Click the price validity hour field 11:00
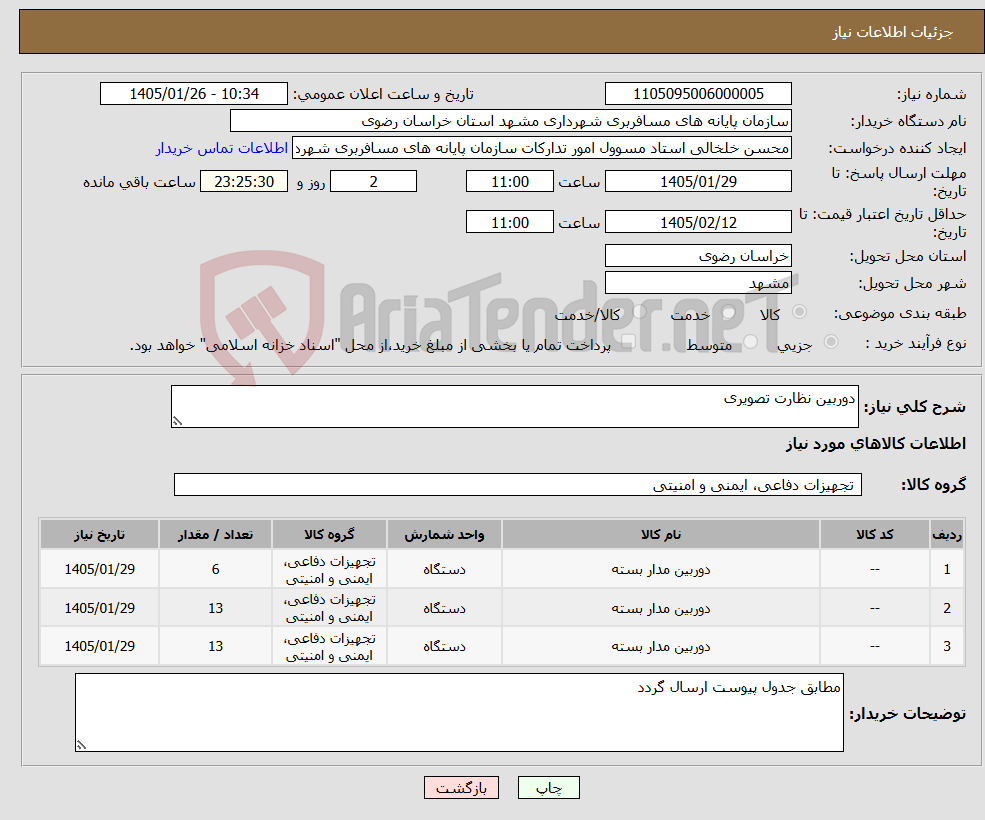Screen dimensions: 985x820 pos(509,222)
